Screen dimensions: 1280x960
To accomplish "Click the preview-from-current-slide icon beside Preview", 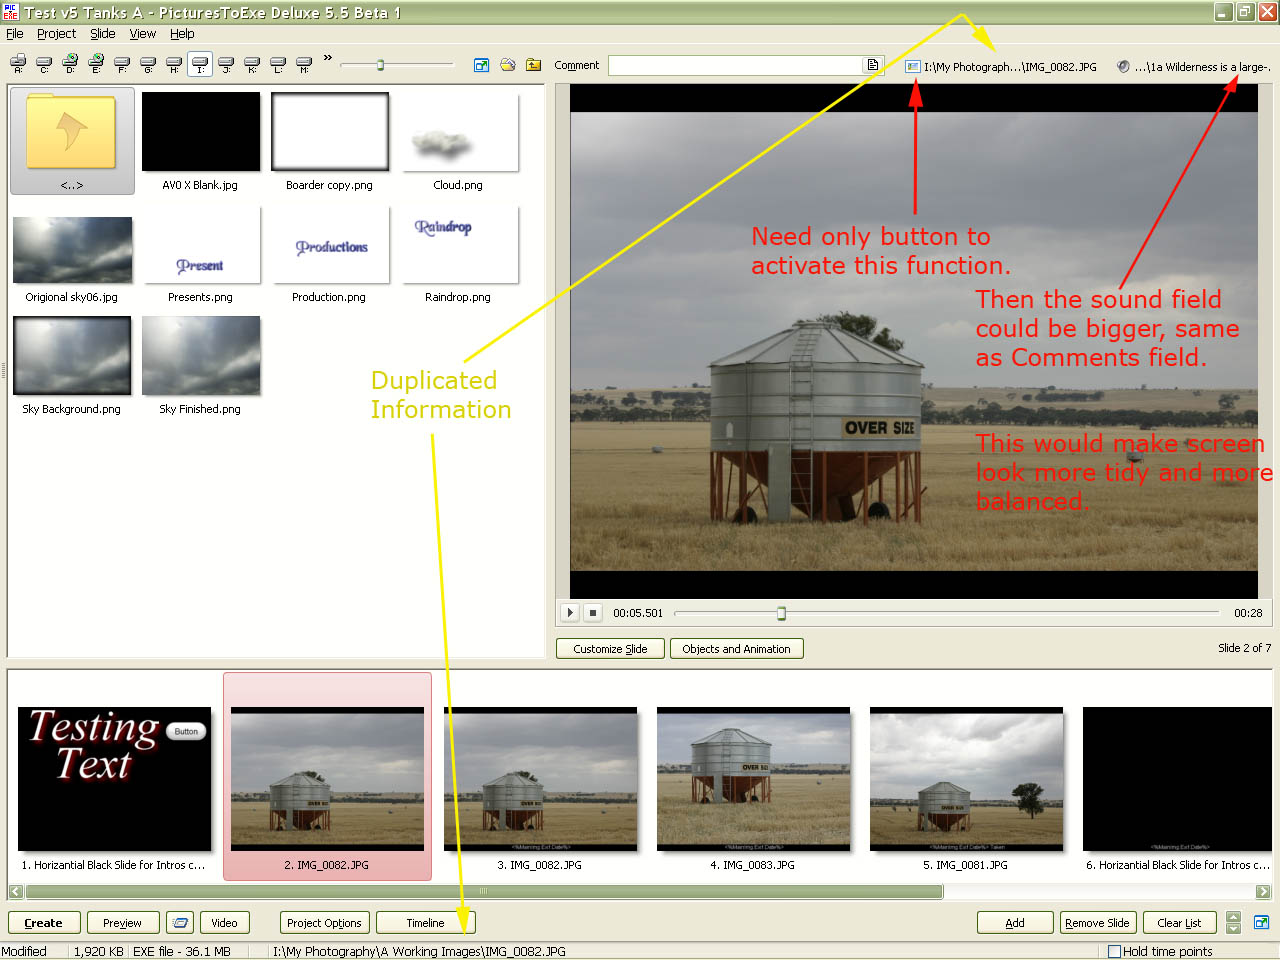I will click(180, 923).
